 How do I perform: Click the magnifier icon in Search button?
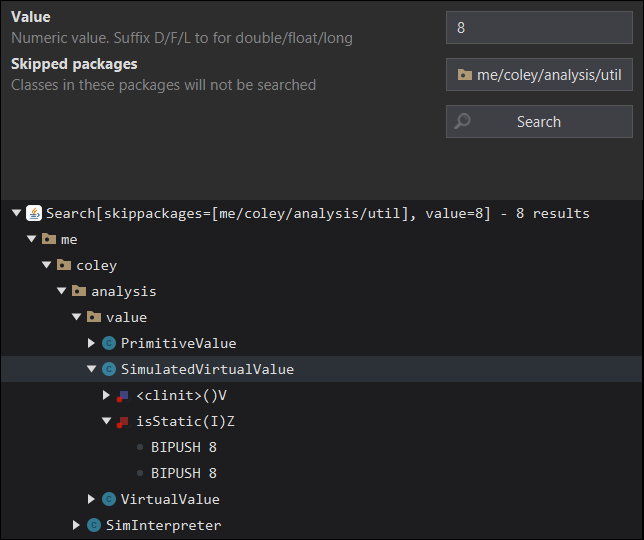pos(462,122)
